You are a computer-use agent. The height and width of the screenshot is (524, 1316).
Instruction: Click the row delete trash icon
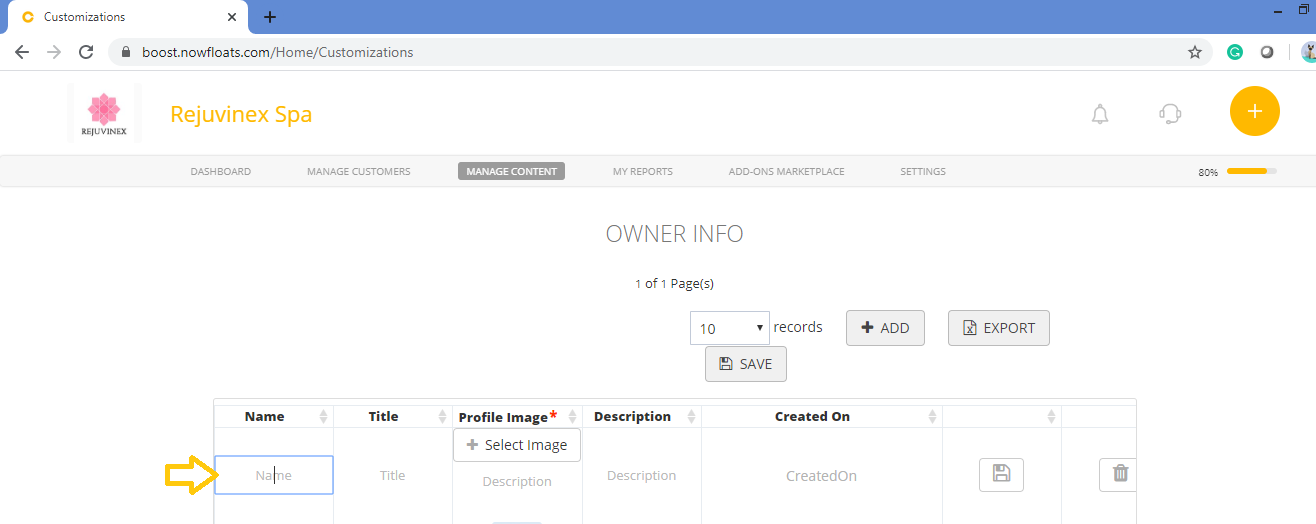(1119, 474)
